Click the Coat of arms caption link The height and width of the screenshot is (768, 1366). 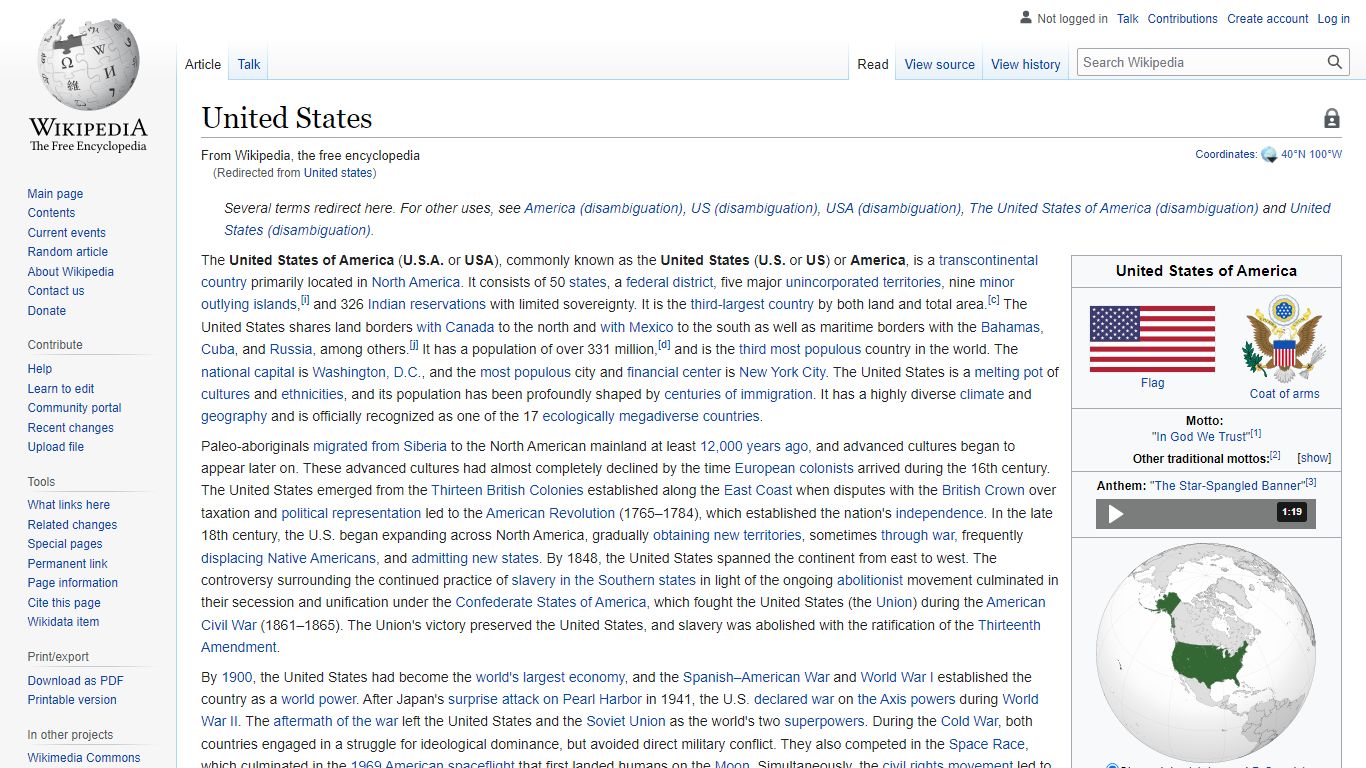tap(1284, 394)
